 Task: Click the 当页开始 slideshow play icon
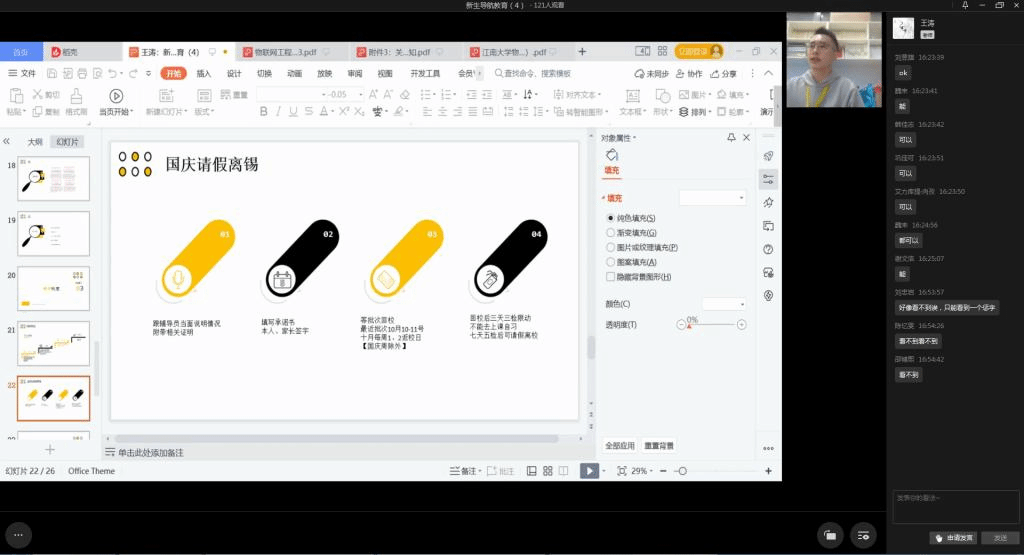(116, 96)
